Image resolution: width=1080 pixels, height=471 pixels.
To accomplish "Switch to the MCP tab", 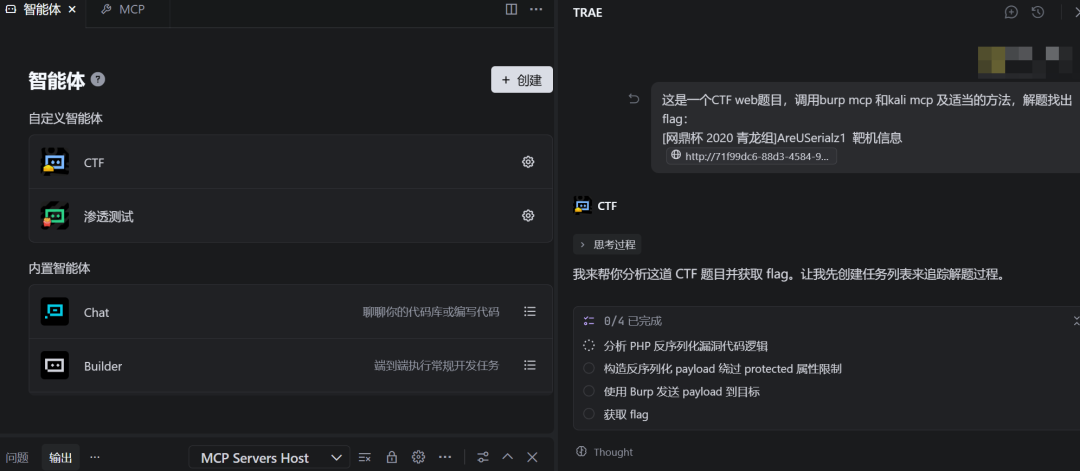I will tap(123, 10).
